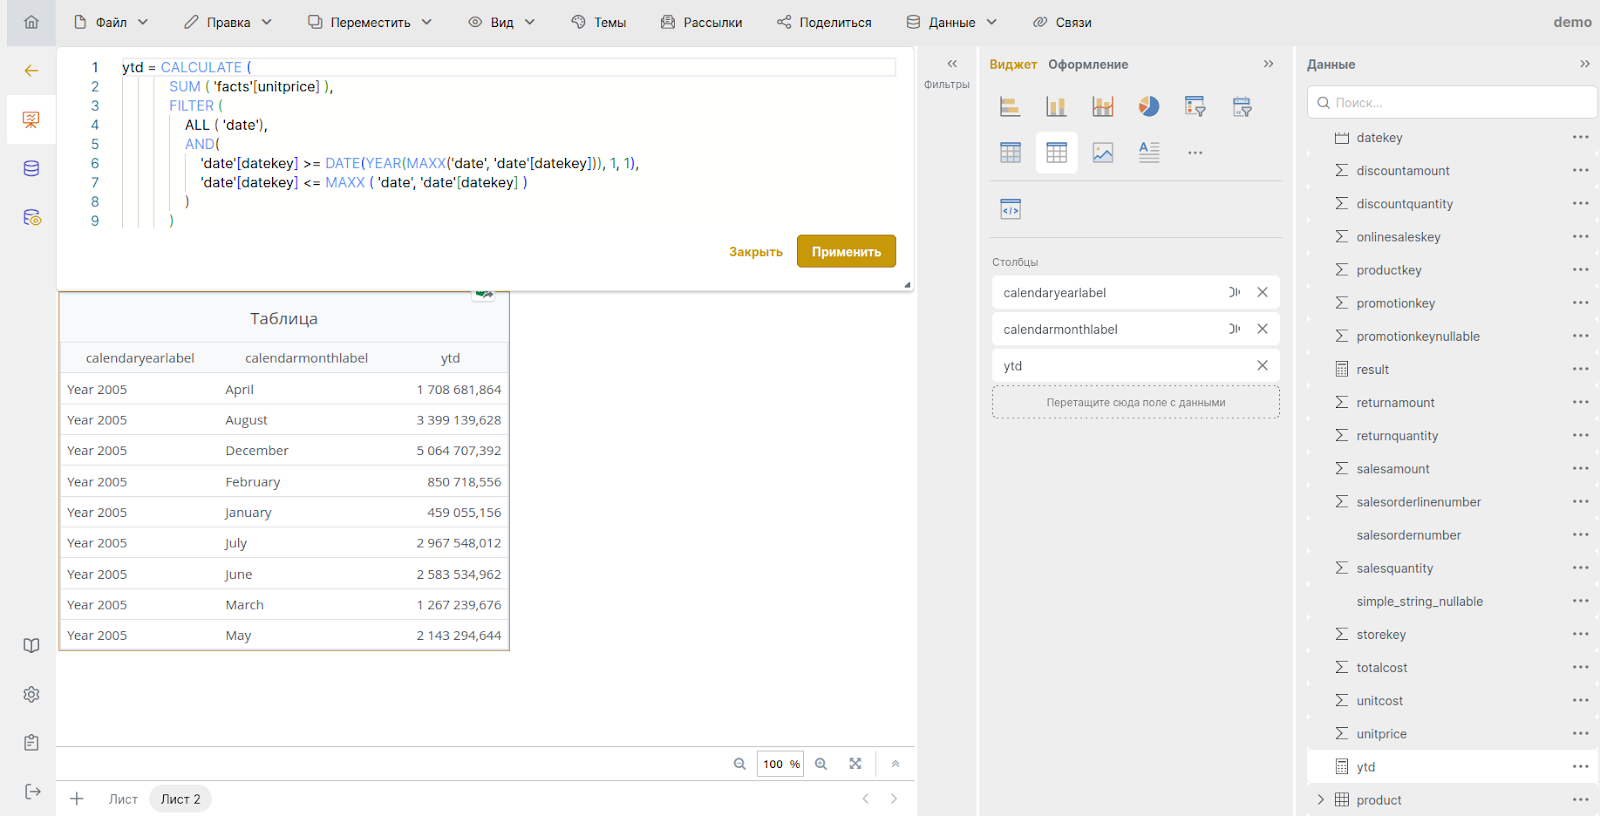
Task: Open the Файл menu
Action: click(x=111, y=22)
